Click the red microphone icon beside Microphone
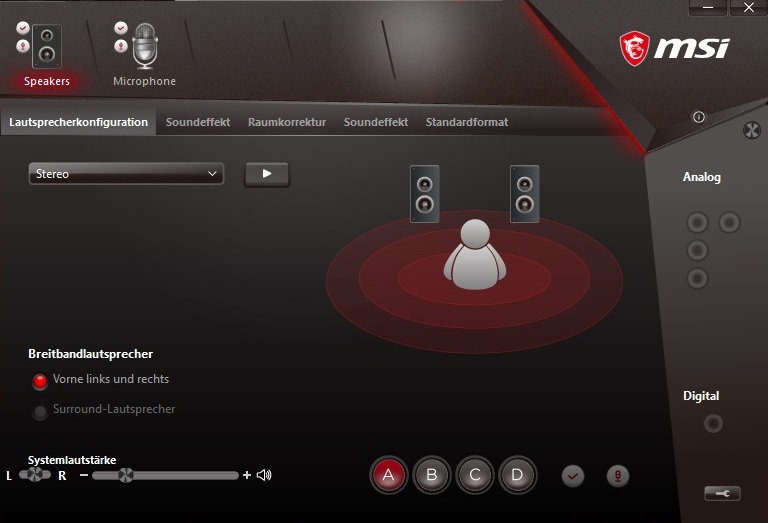 click(x=121, y=47)
